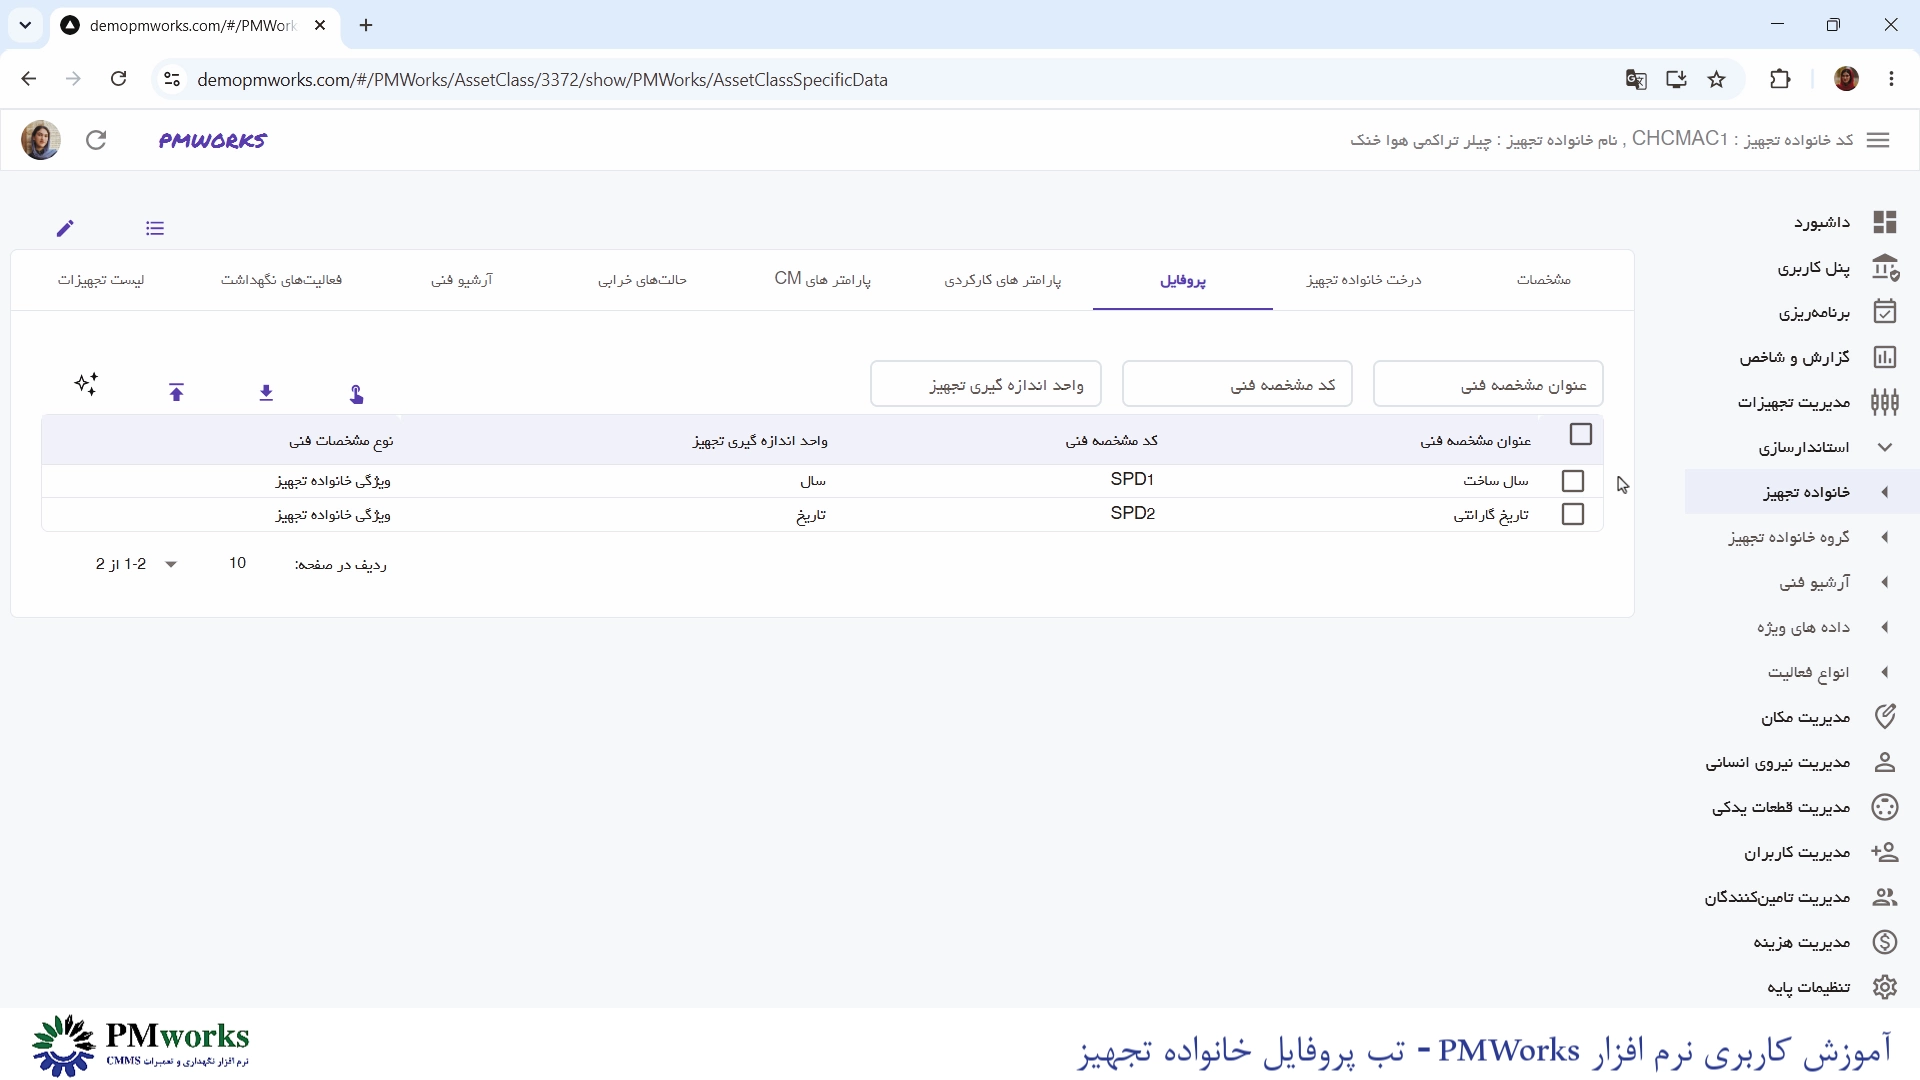Open مدیریت قطعات یدکی in sidebar
This screenshot has width=1920, height=1080.
coord(1805,807)
